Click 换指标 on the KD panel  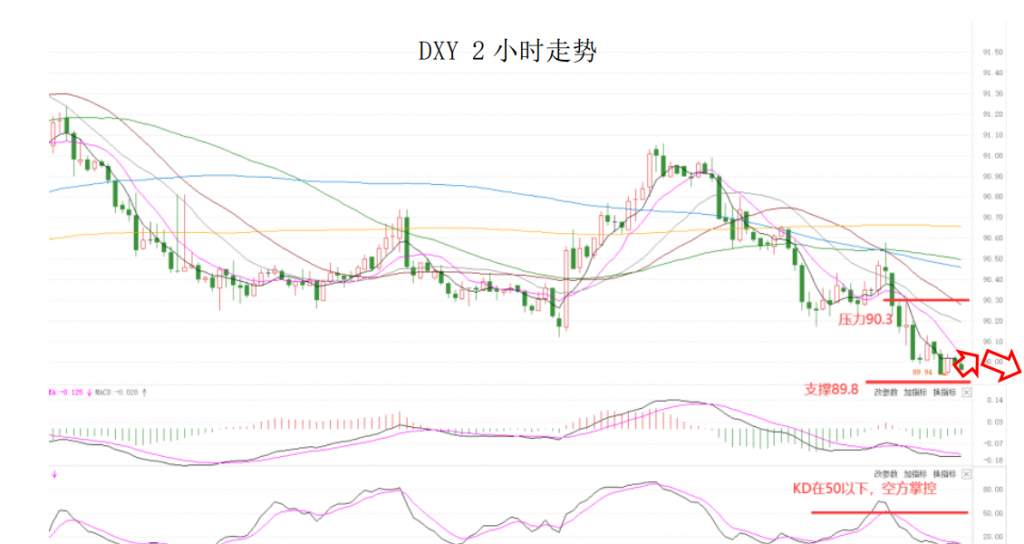tap(944, 473)
